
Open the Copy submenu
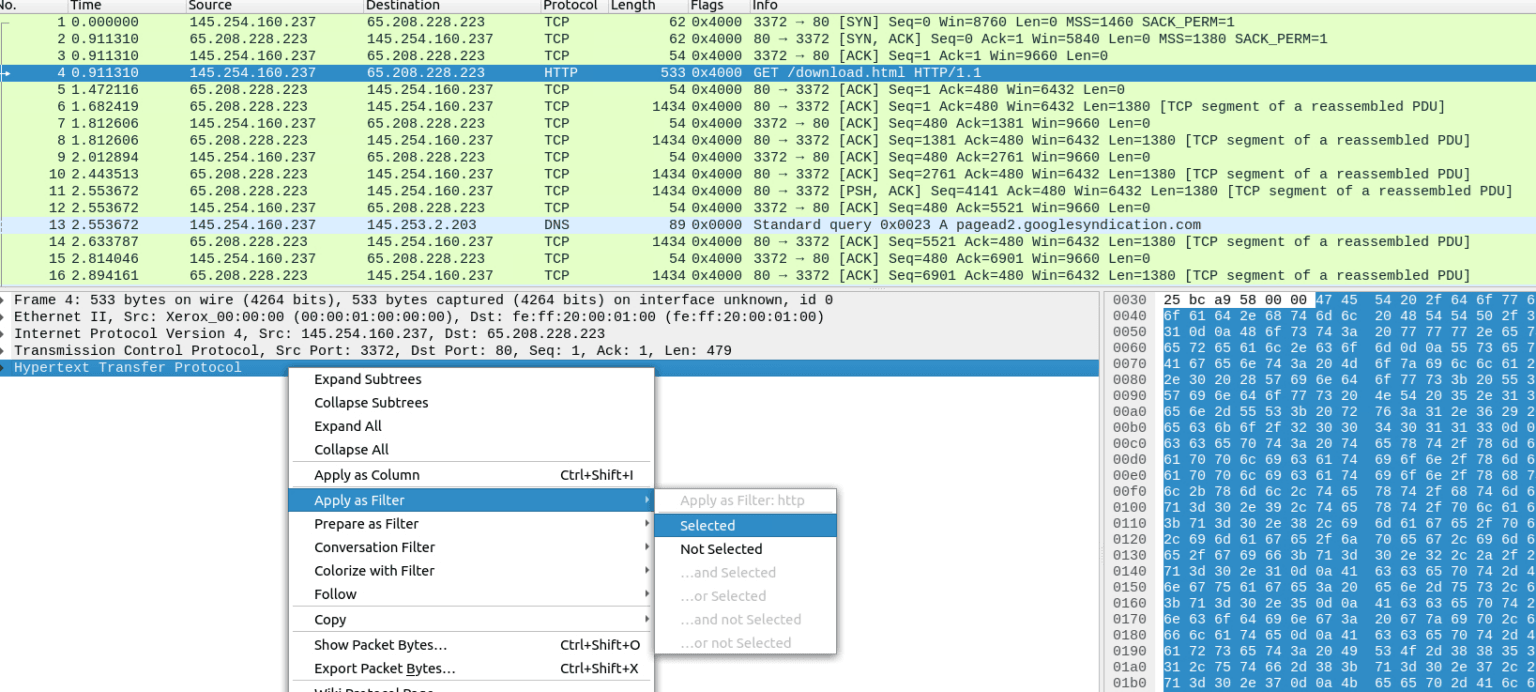tap(471, 620)
